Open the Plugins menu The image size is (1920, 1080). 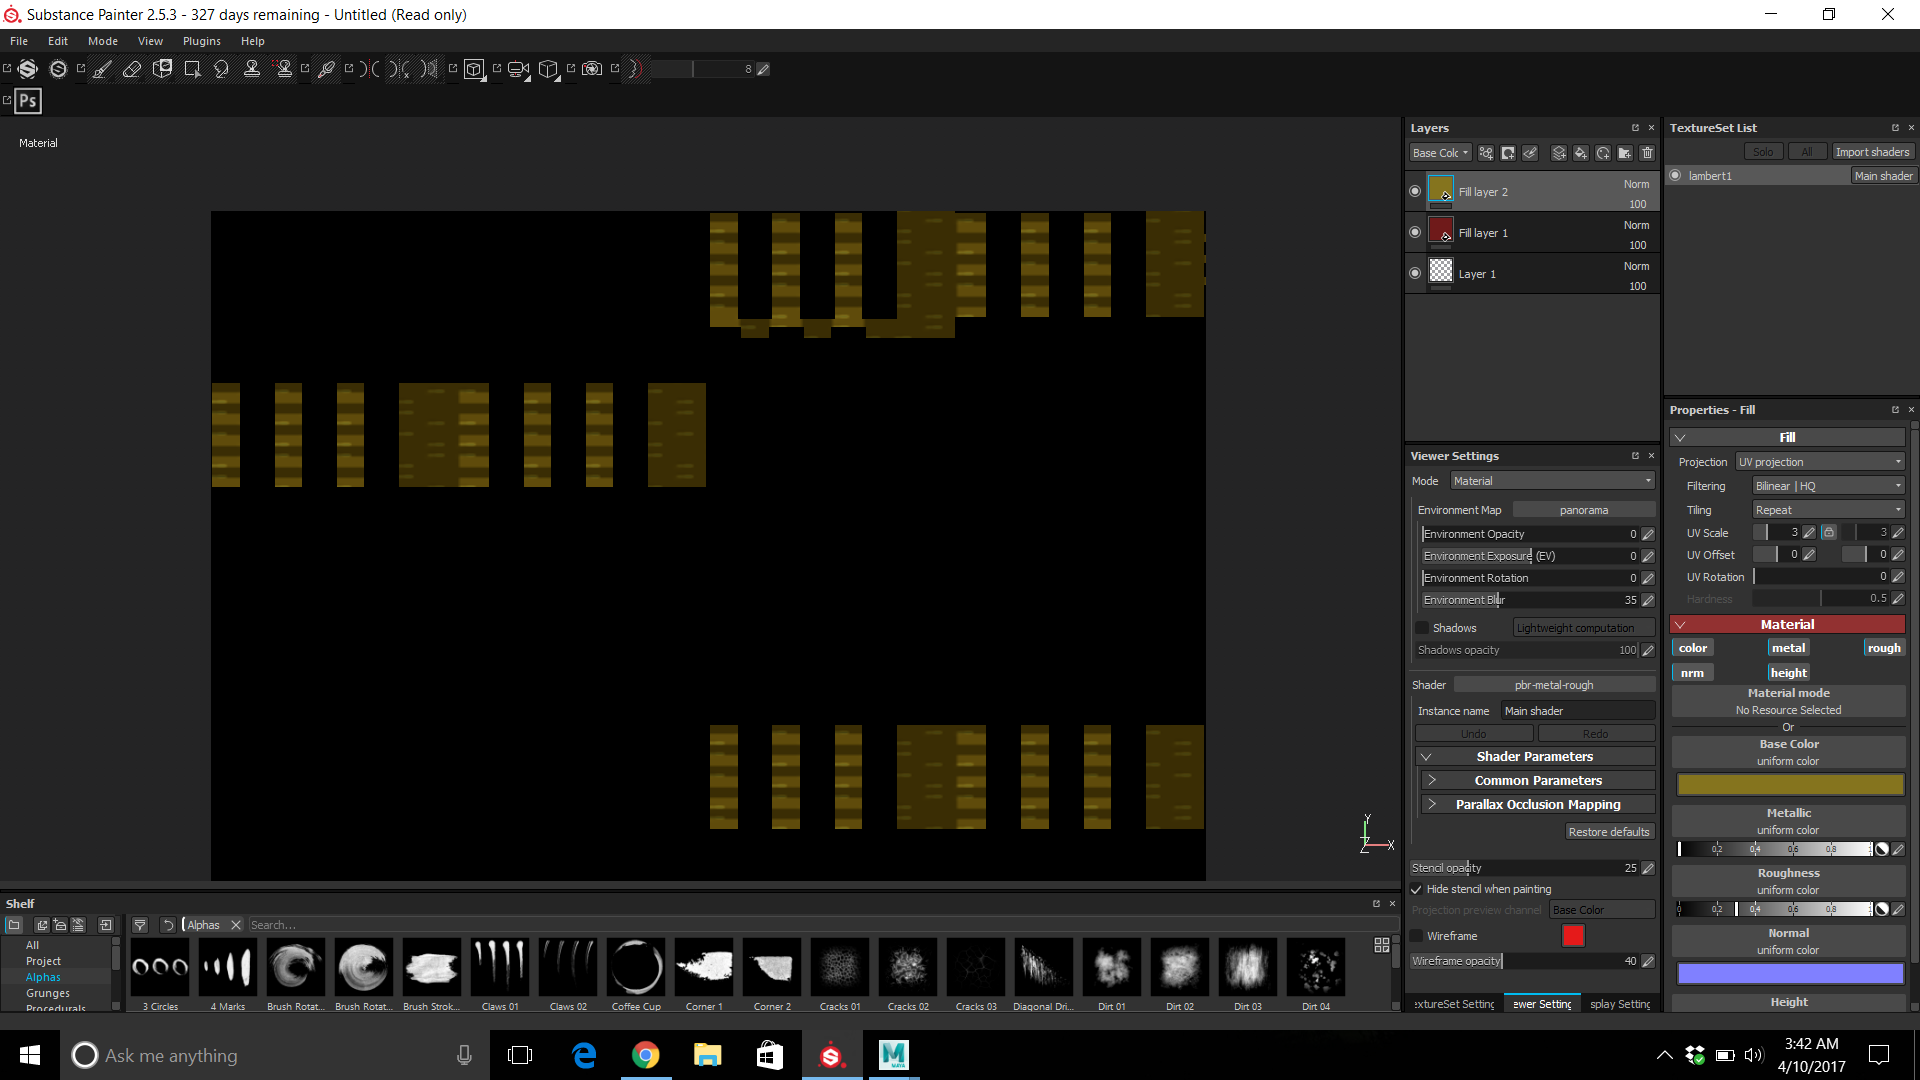[202, 41]
